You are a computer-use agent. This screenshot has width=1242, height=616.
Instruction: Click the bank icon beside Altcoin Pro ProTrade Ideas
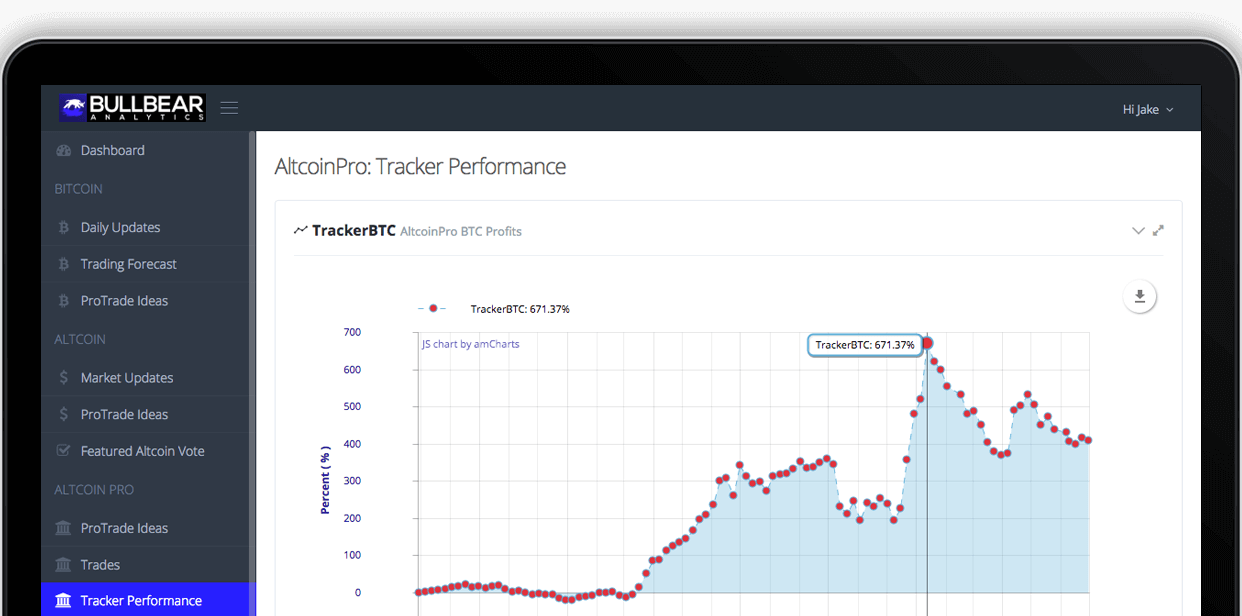pyautogui.click(x=64, y=528)
